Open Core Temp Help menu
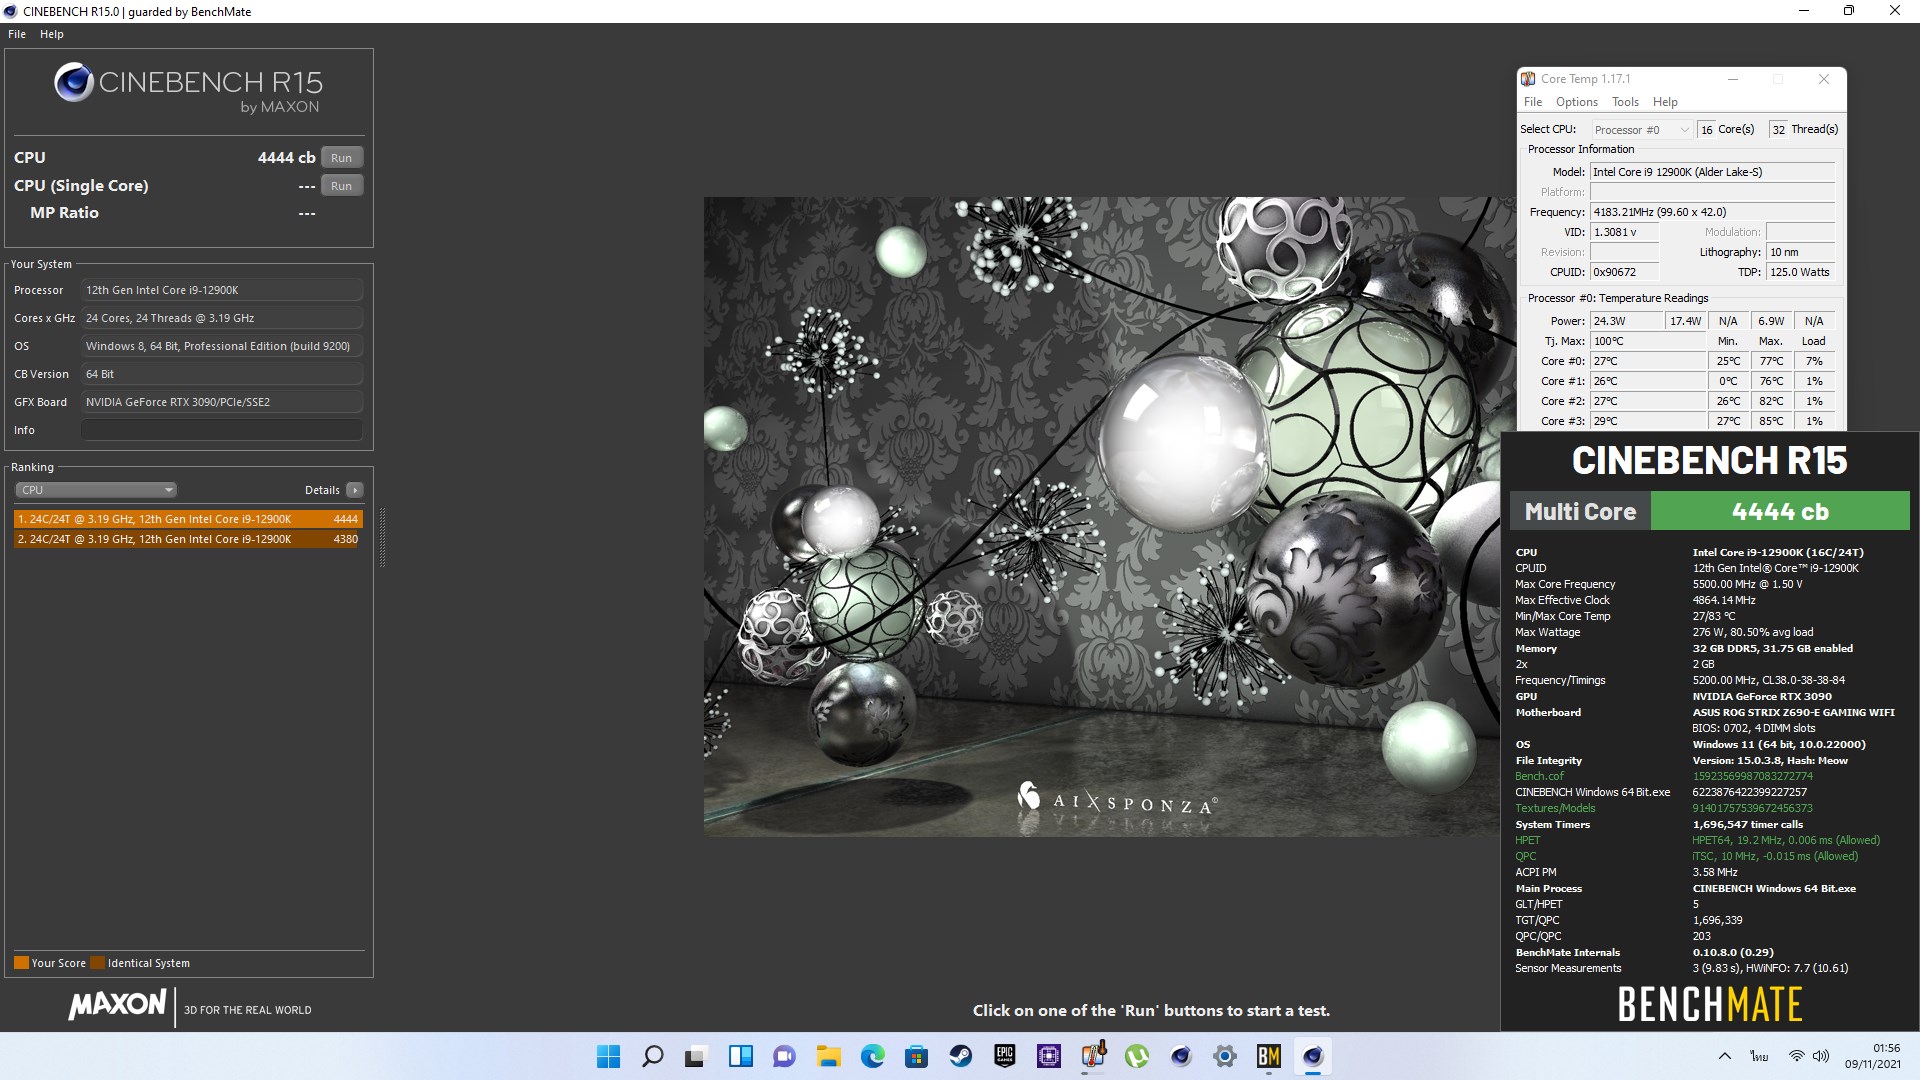The height and width of the screenshot is (1080, 1920). (x=1665, y=102)
